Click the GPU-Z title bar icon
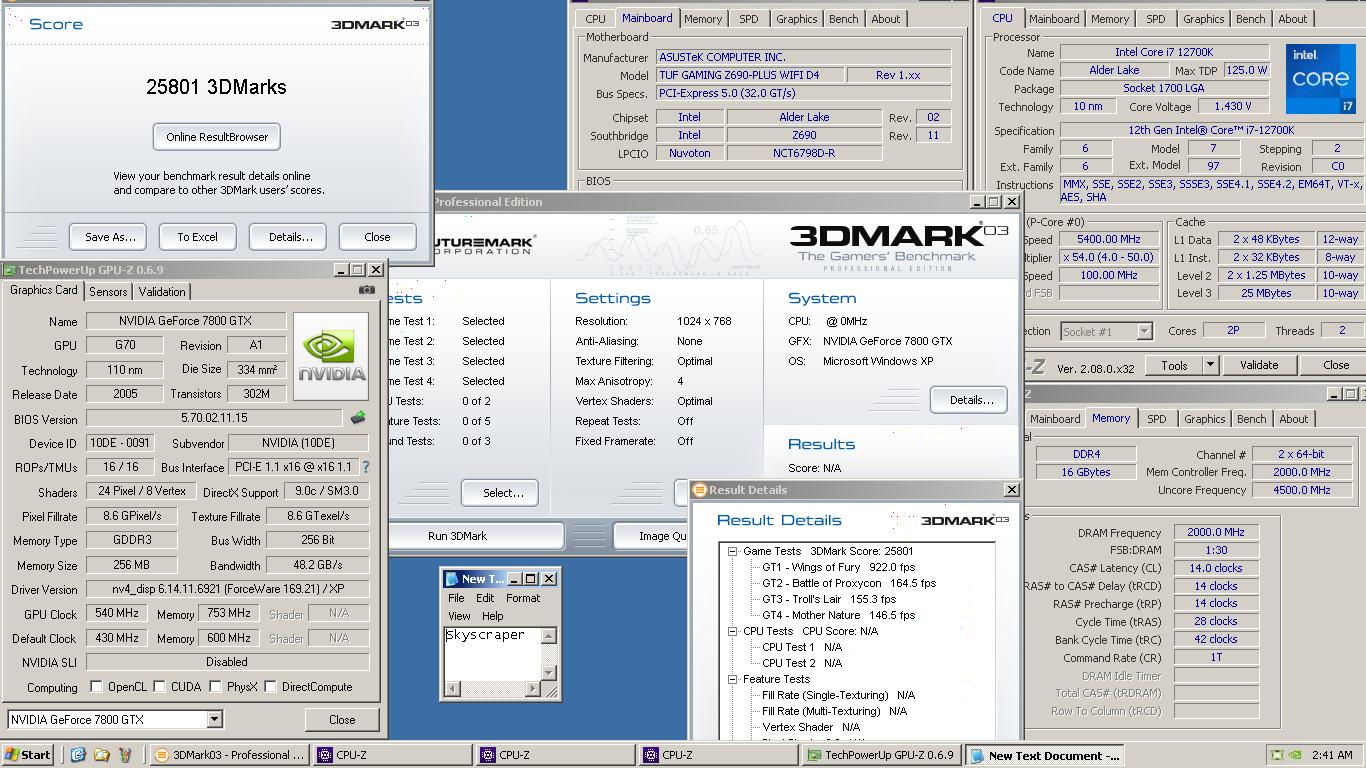 tap(9, 270)
